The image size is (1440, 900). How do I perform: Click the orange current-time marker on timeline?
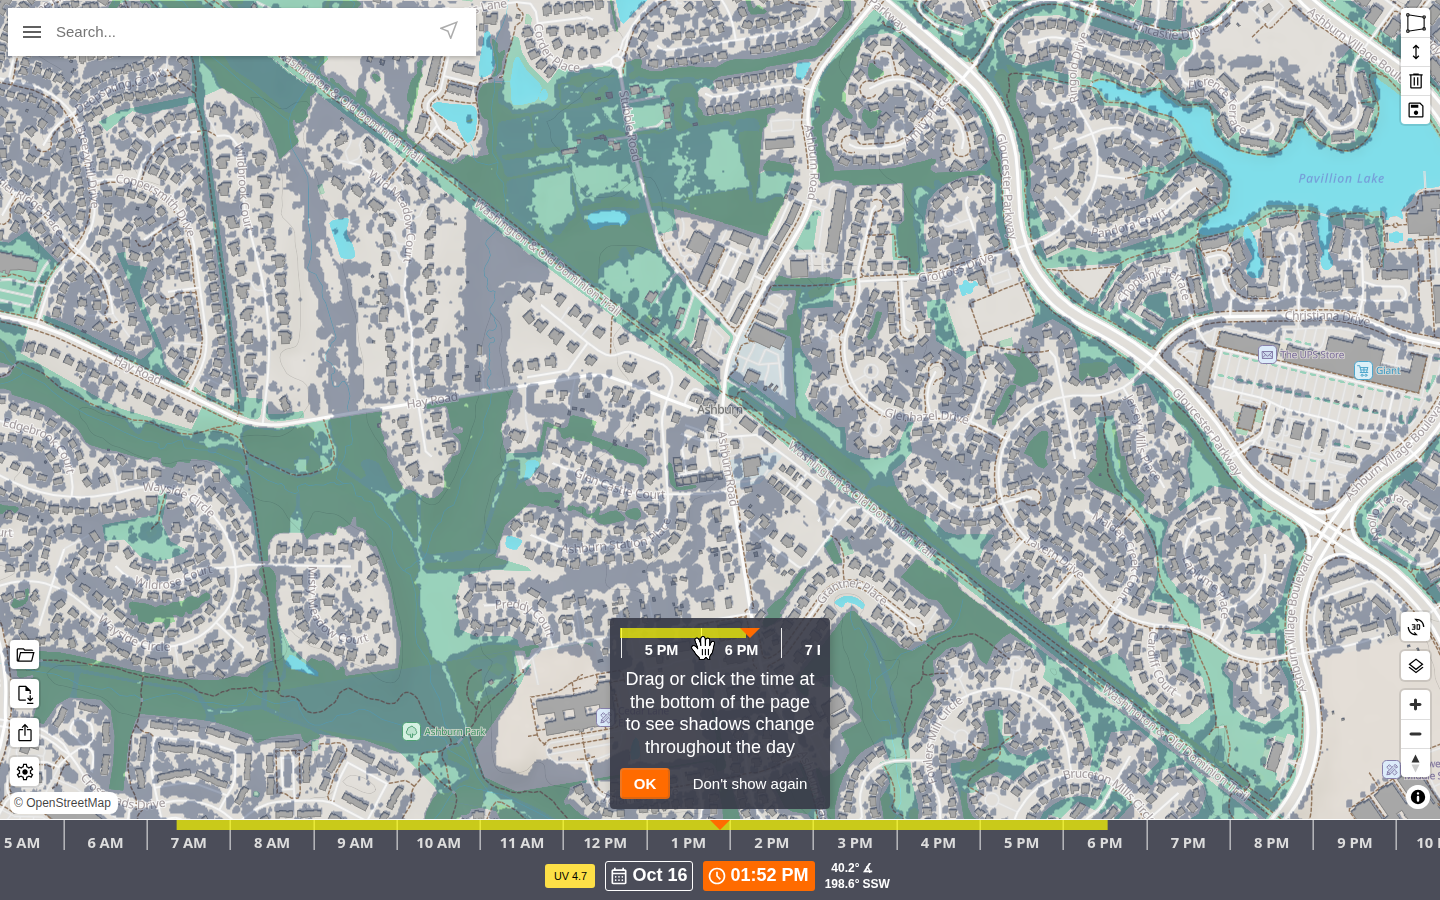pos(719,825)
